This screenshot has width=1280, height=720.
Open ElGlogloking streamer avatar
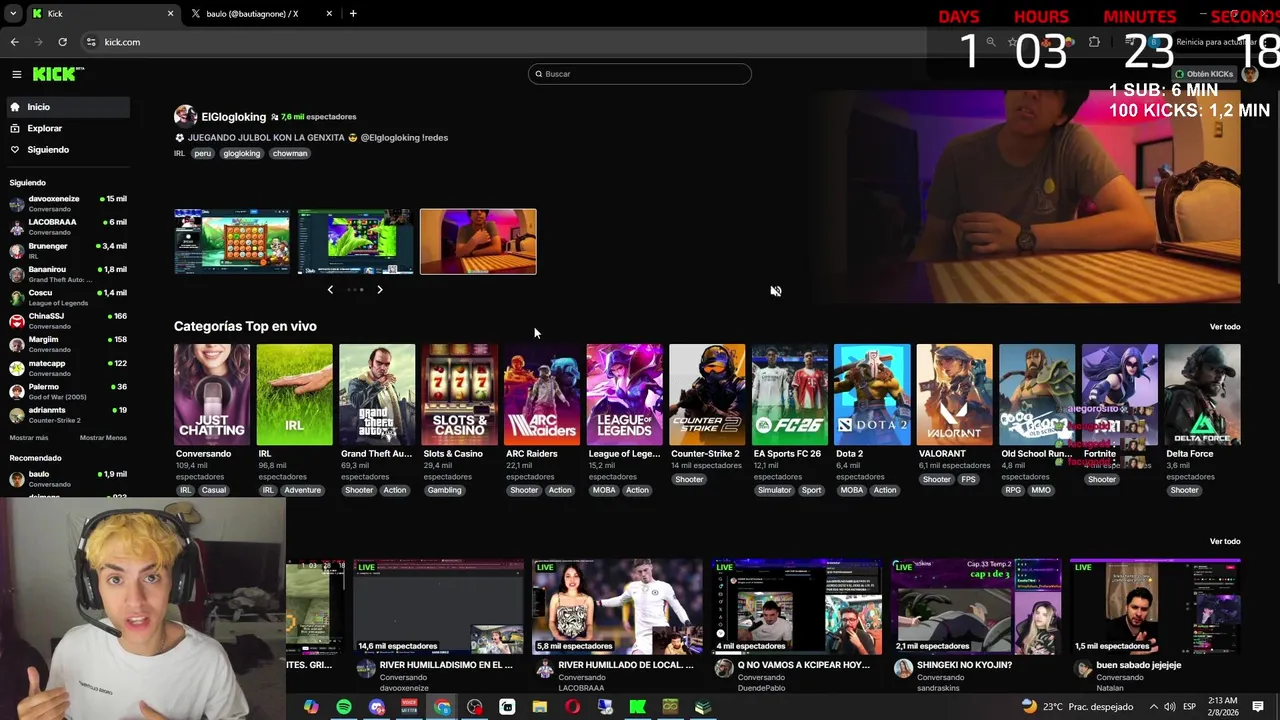(185, 116)
